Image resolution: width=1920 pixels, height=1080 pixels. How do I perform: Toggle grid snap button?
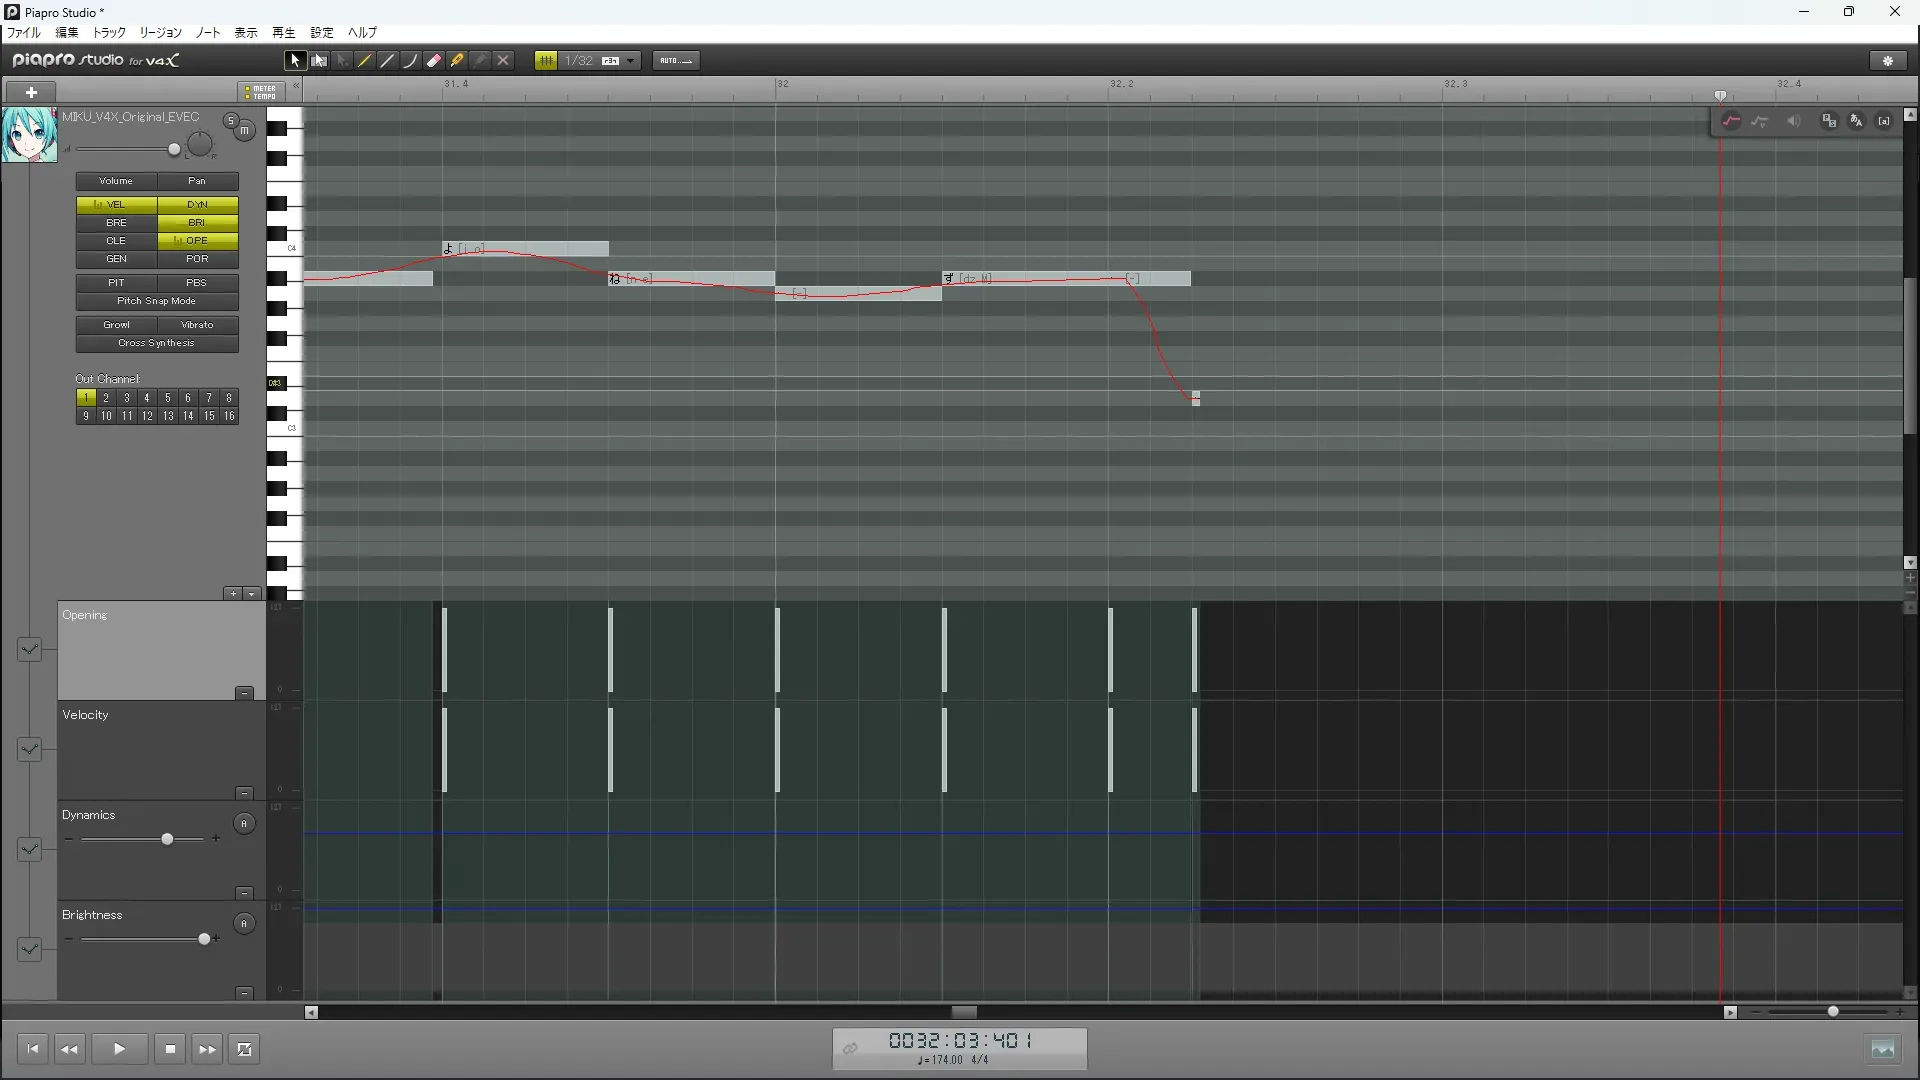(546, 61)
